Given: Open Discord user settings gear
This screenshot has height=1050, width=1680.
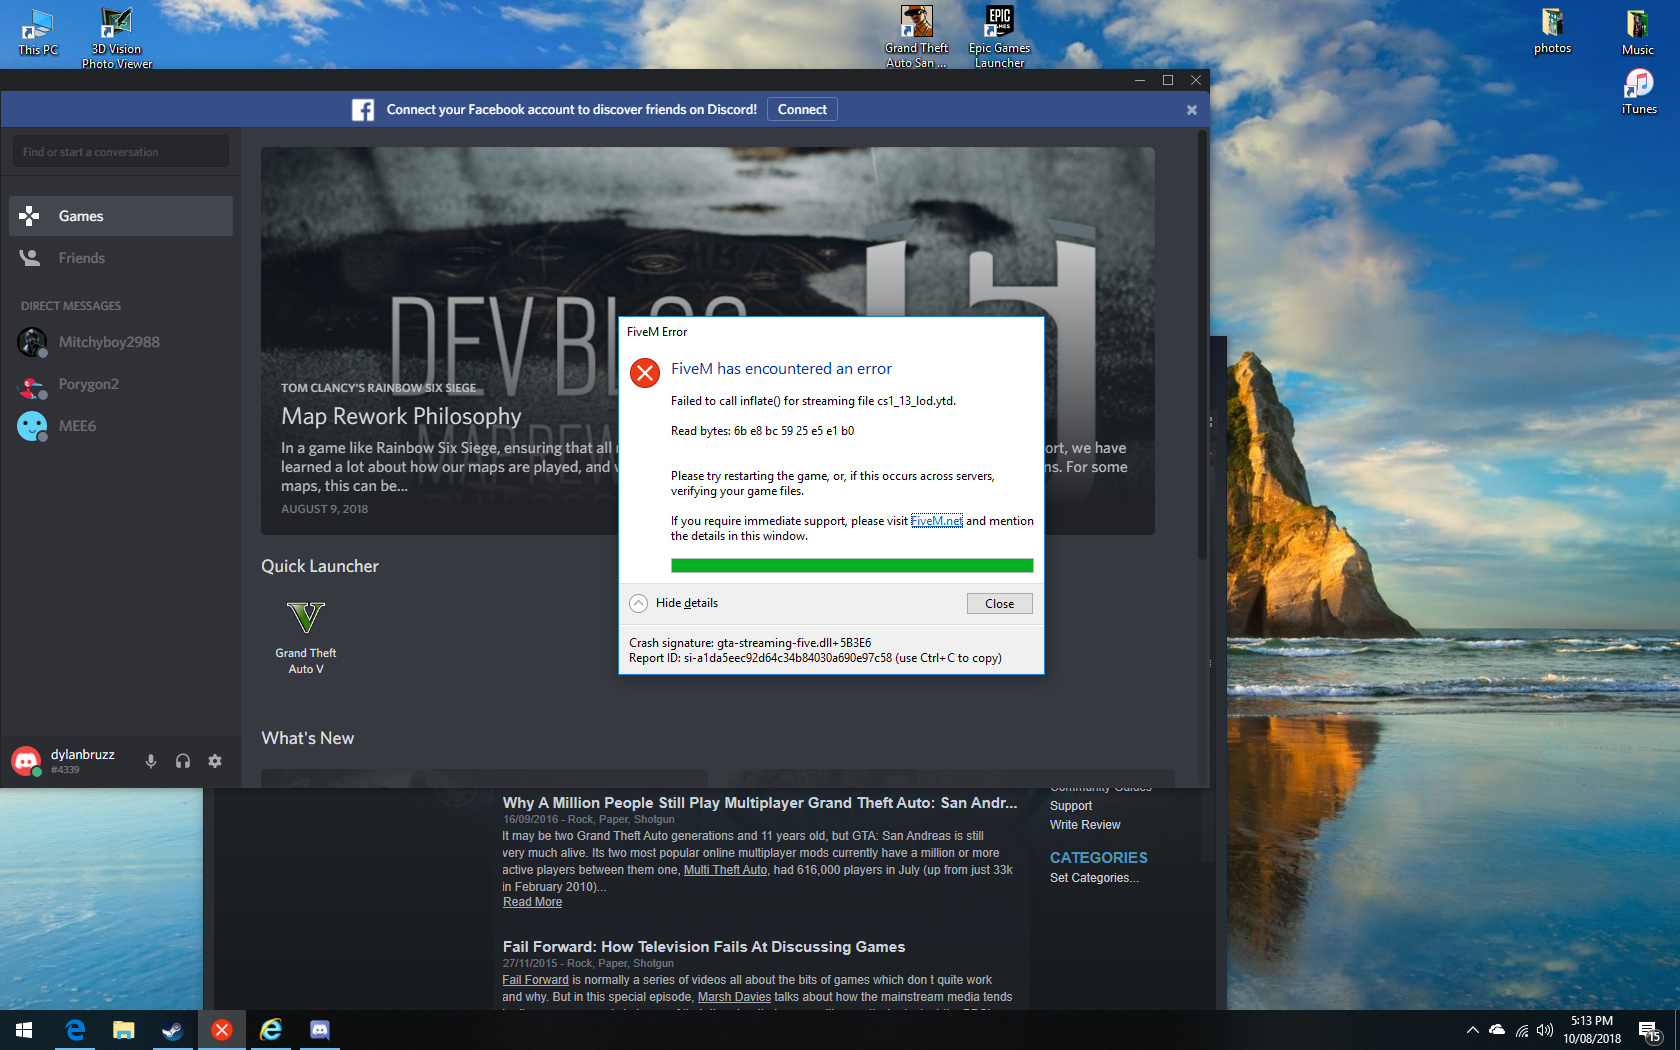Looking at the screenshot, I should pos(215,761).
